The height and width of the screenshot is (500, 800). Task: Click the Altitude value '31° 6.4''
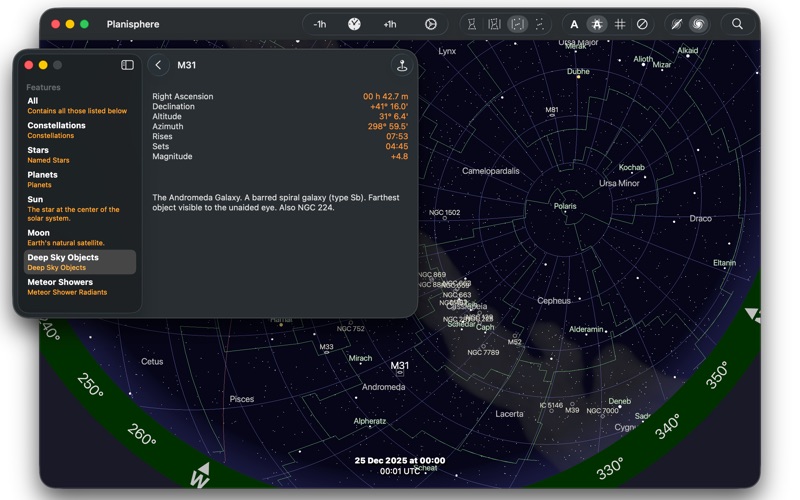click(x=393, y=116)
